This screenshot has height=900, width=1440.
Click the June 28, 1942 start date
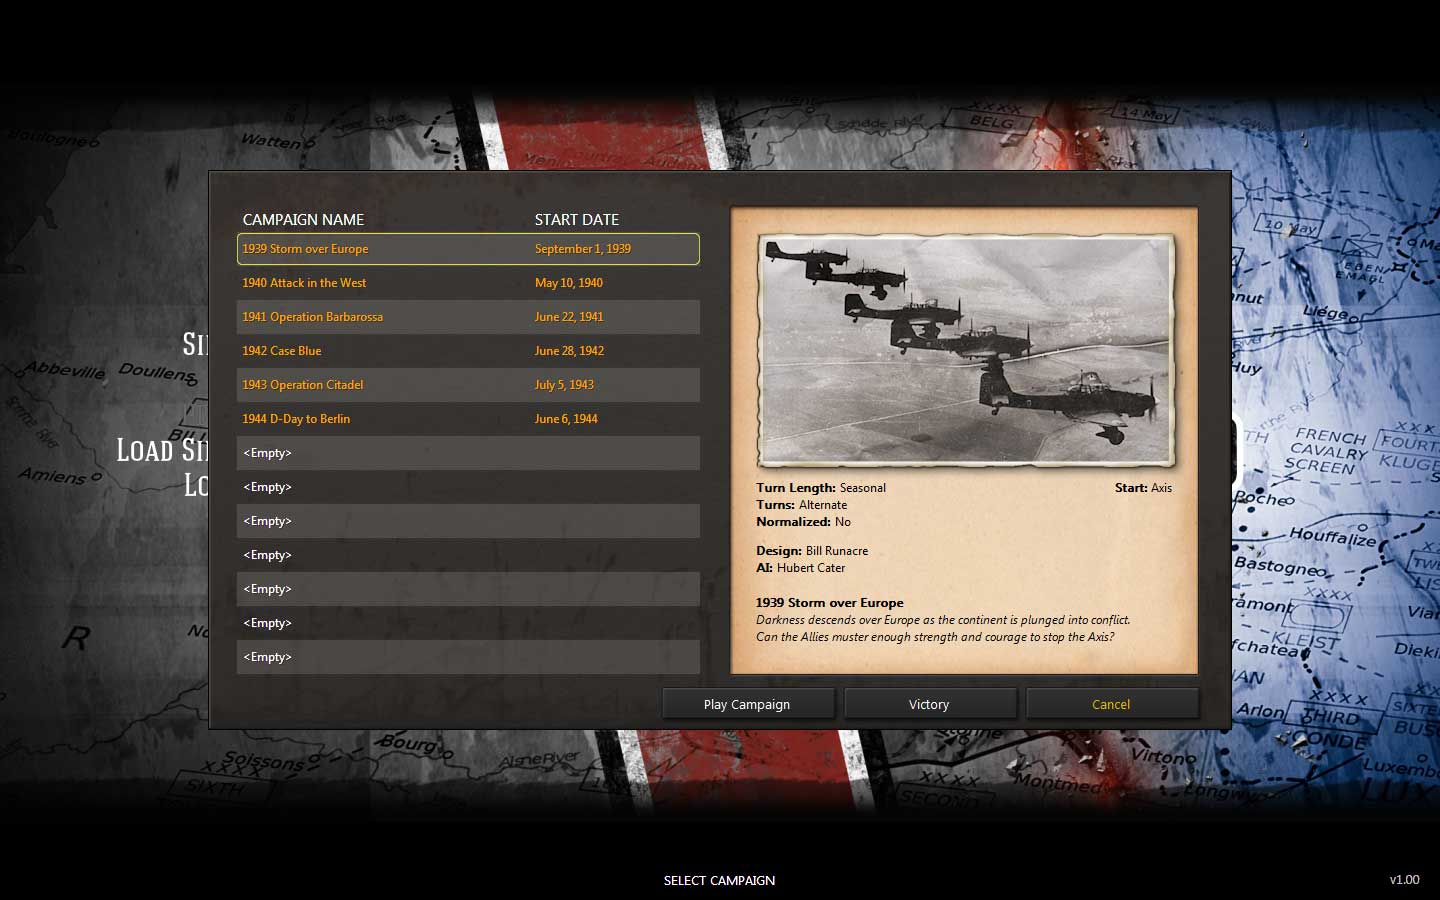point(569,351)
